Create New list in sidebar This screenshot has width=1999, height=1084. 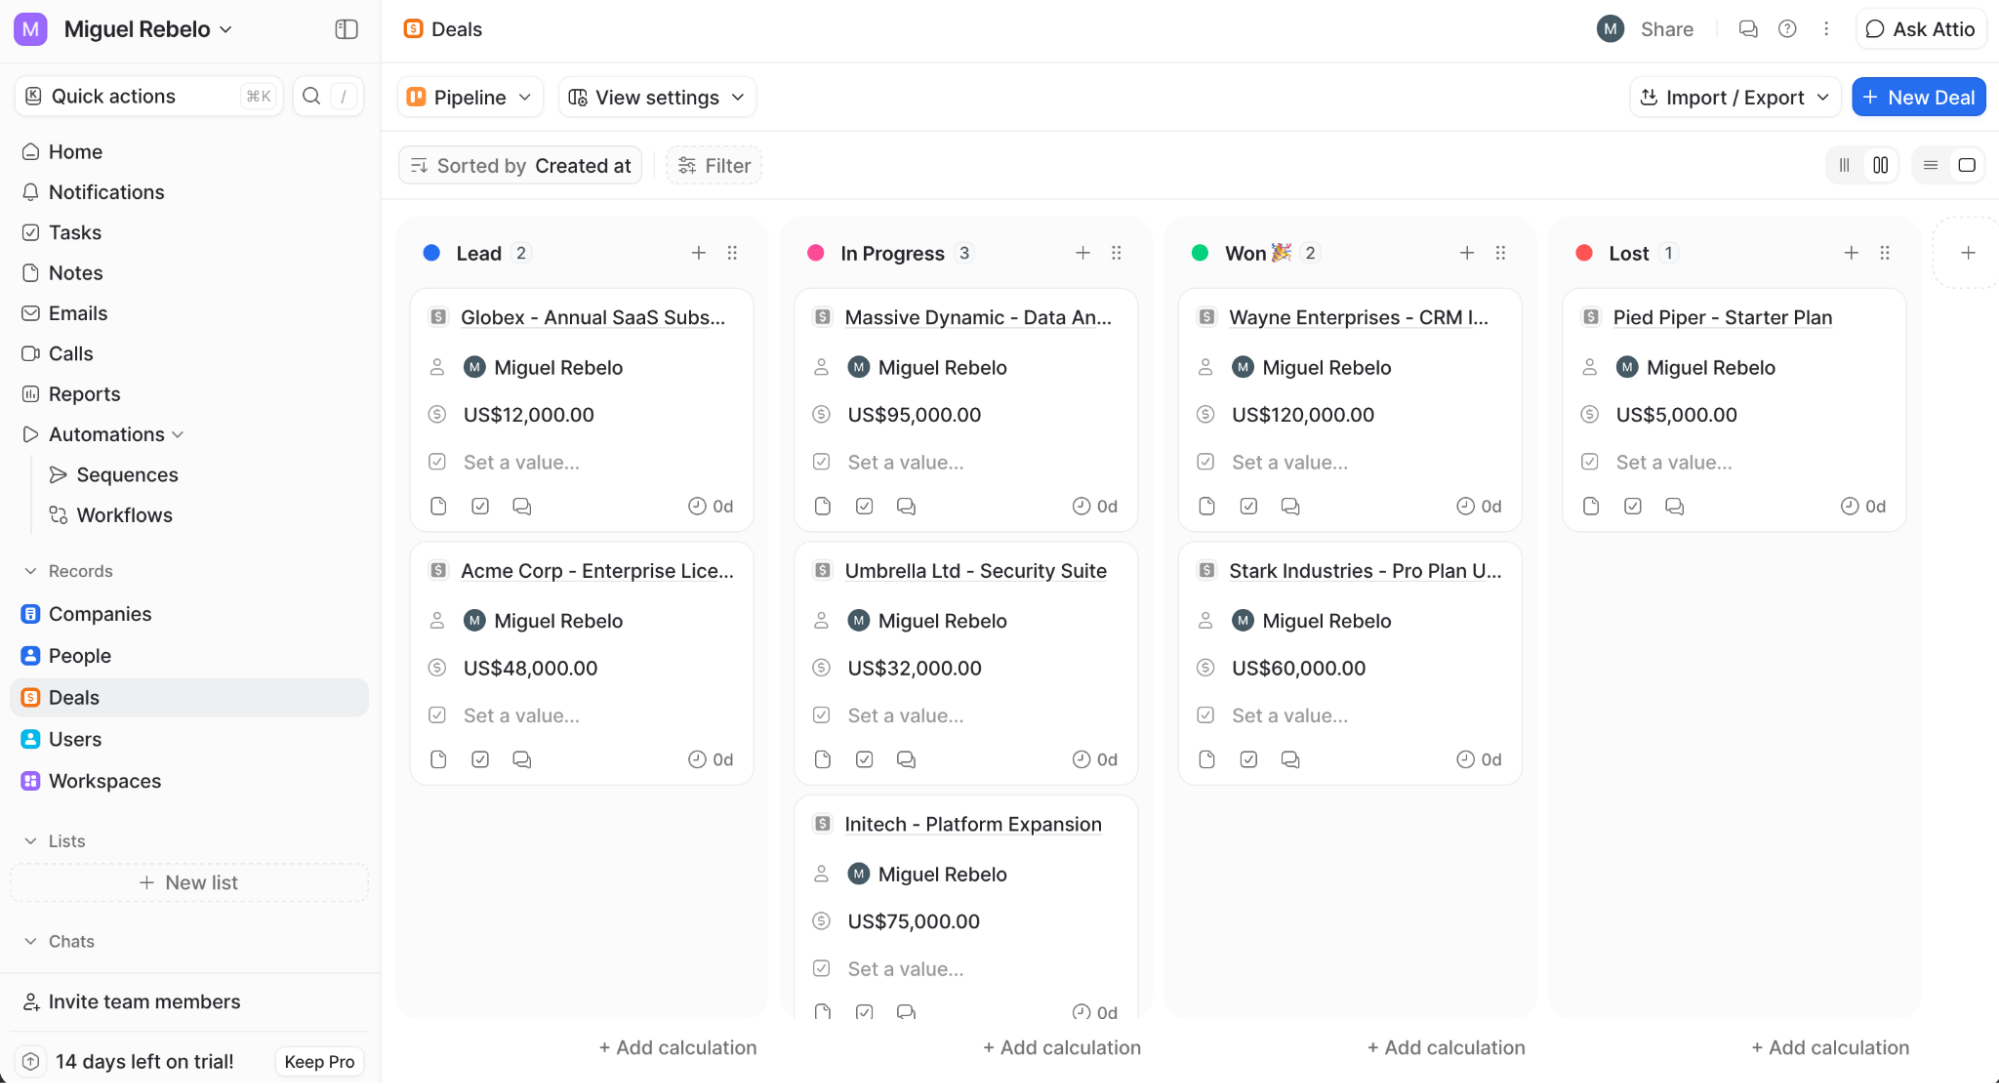point(189,883)
